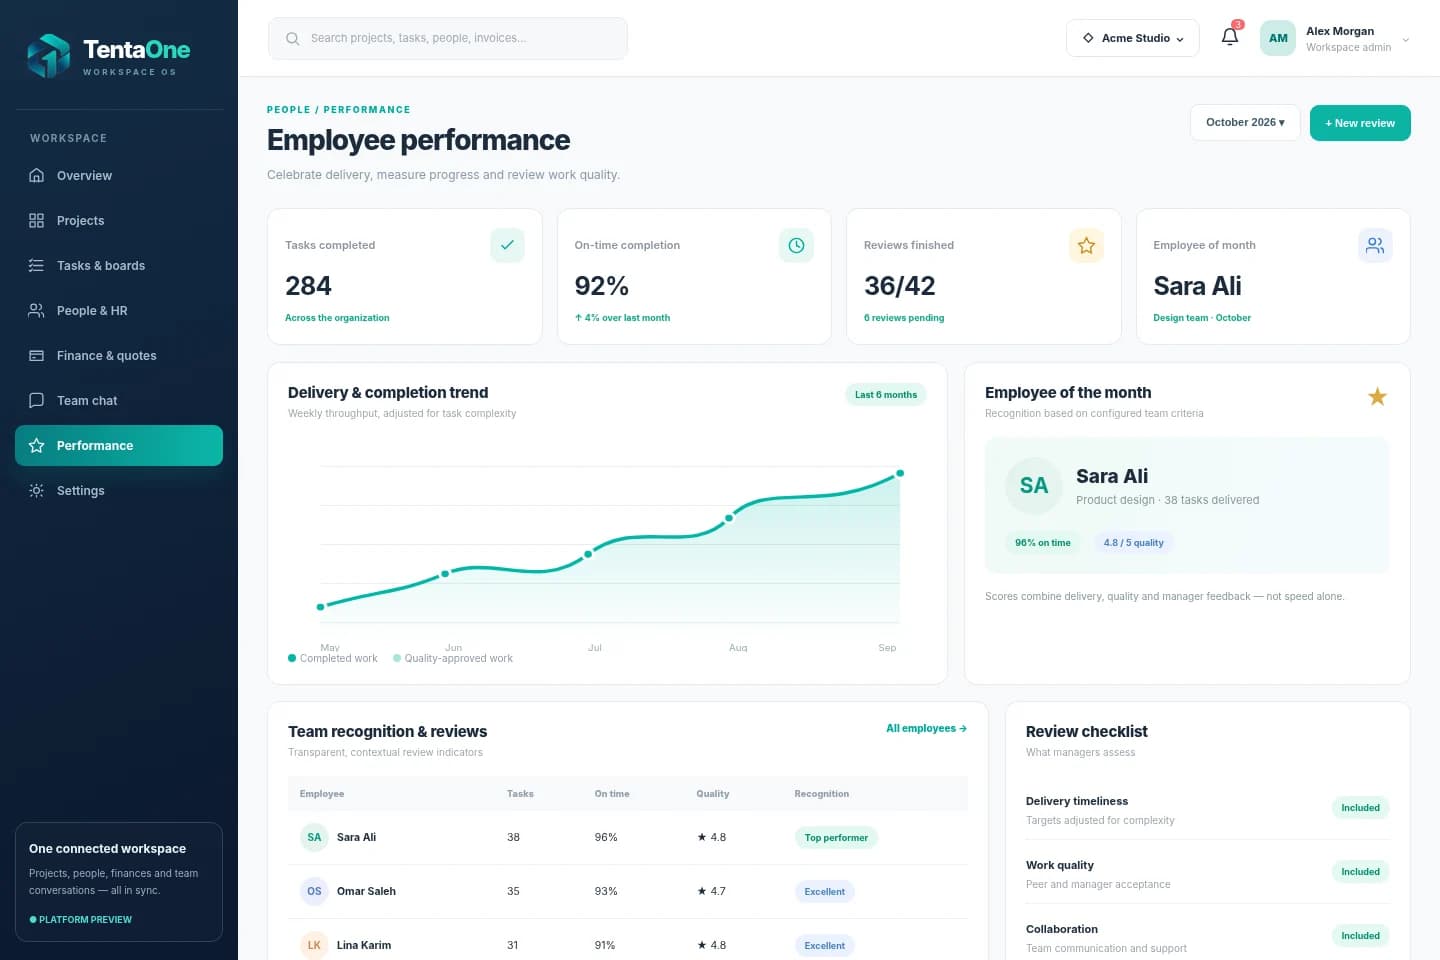
Task: Click the Sep data point on the trend chart
Action: [900, 473]
